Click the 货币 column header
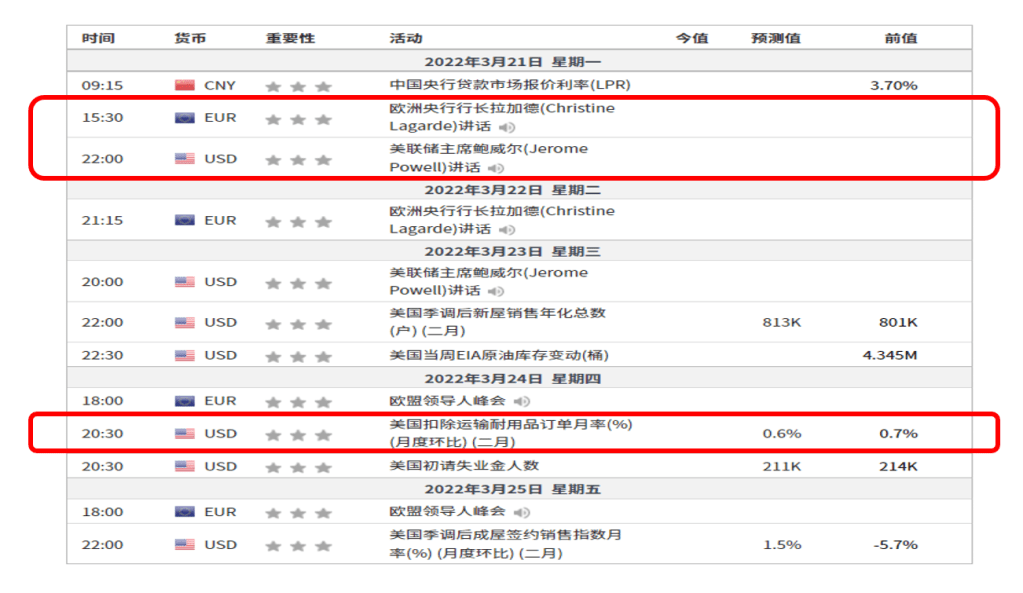Viewport: 1023px width, 593px height. (x=190, y=38)
